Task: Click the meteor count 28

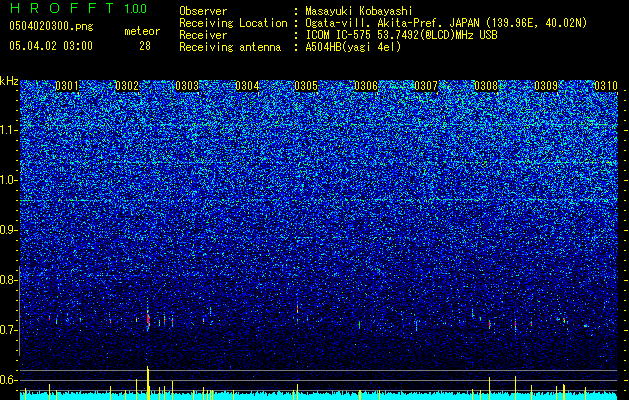Action: point(145,46)
